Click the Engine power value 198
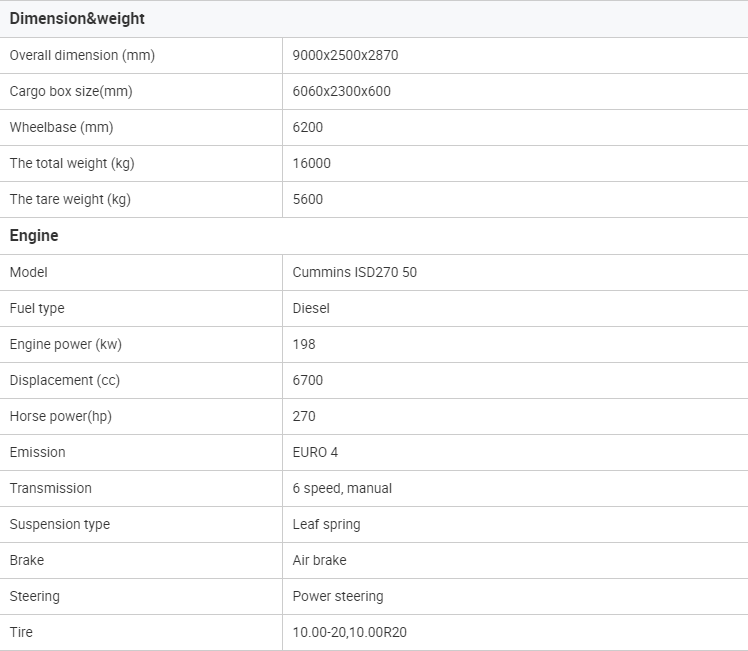 pyautogui.click(x=304, y=344)
